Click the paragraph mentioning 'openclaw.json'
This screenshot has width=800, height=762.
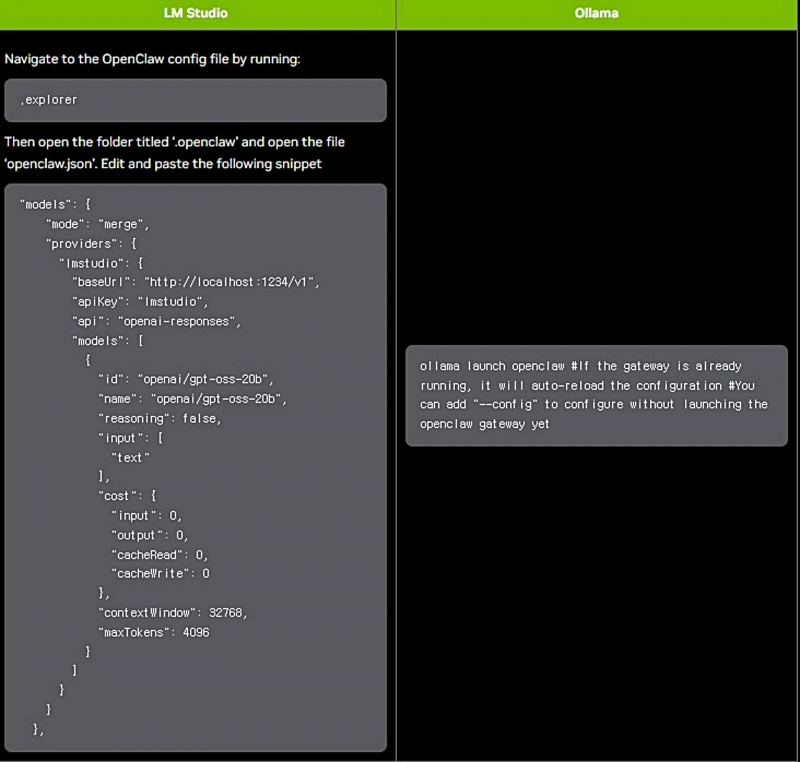coord(174,153)
